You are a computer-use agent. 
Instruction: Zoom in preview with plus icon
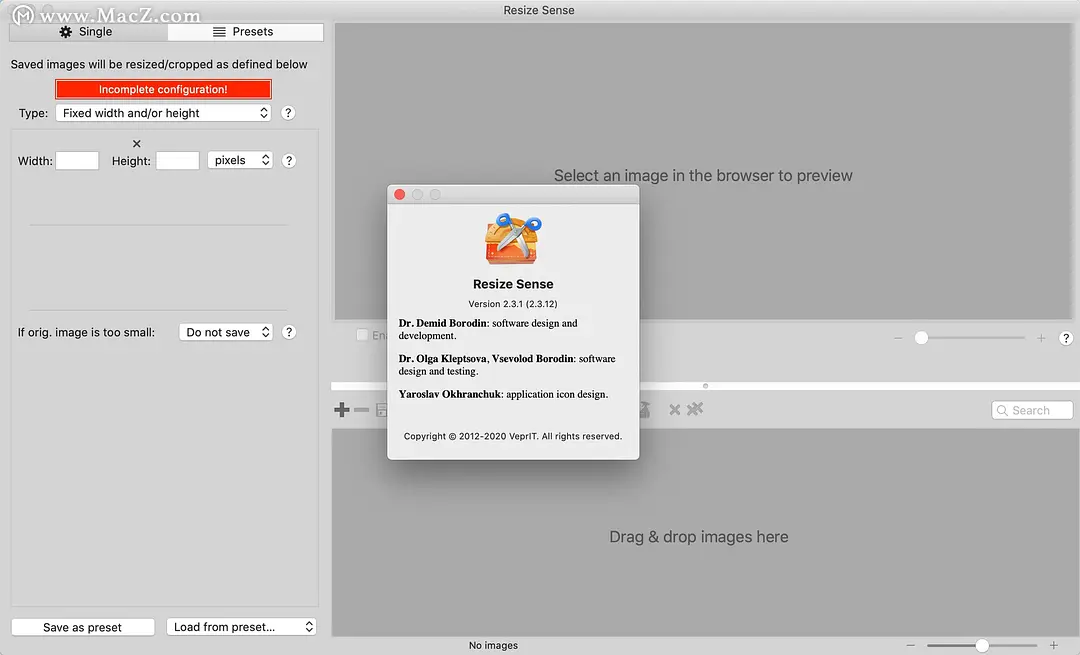pyautogui.click(x=1041, y=338)
